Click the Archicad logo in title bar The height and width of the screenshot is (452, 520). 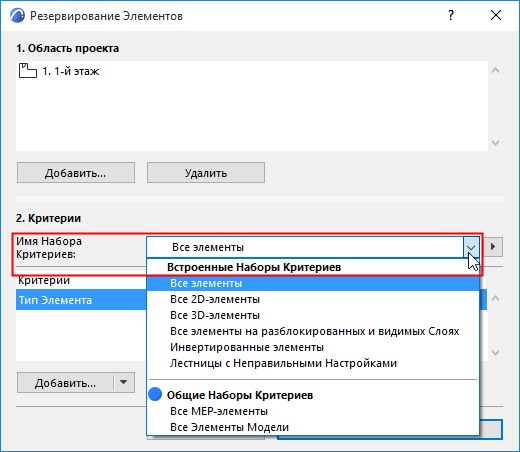(x=17, y=15)
